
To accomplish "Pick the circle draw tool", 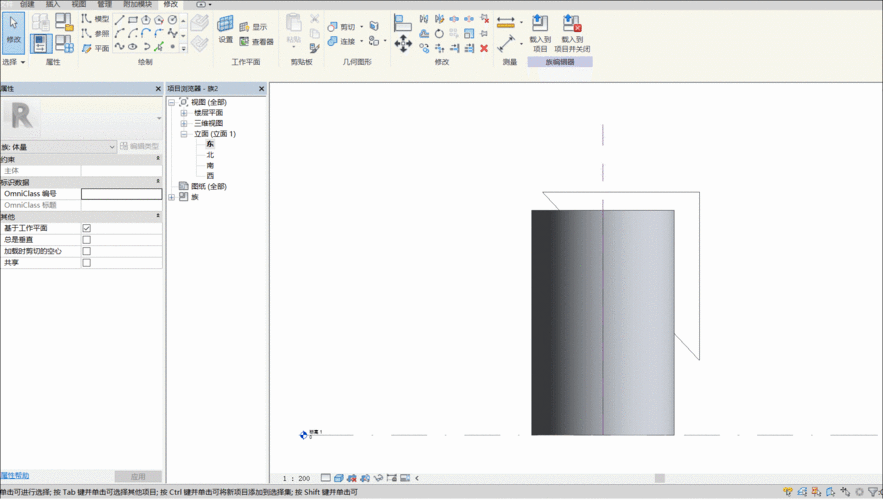I will click(x=172, y=20).
